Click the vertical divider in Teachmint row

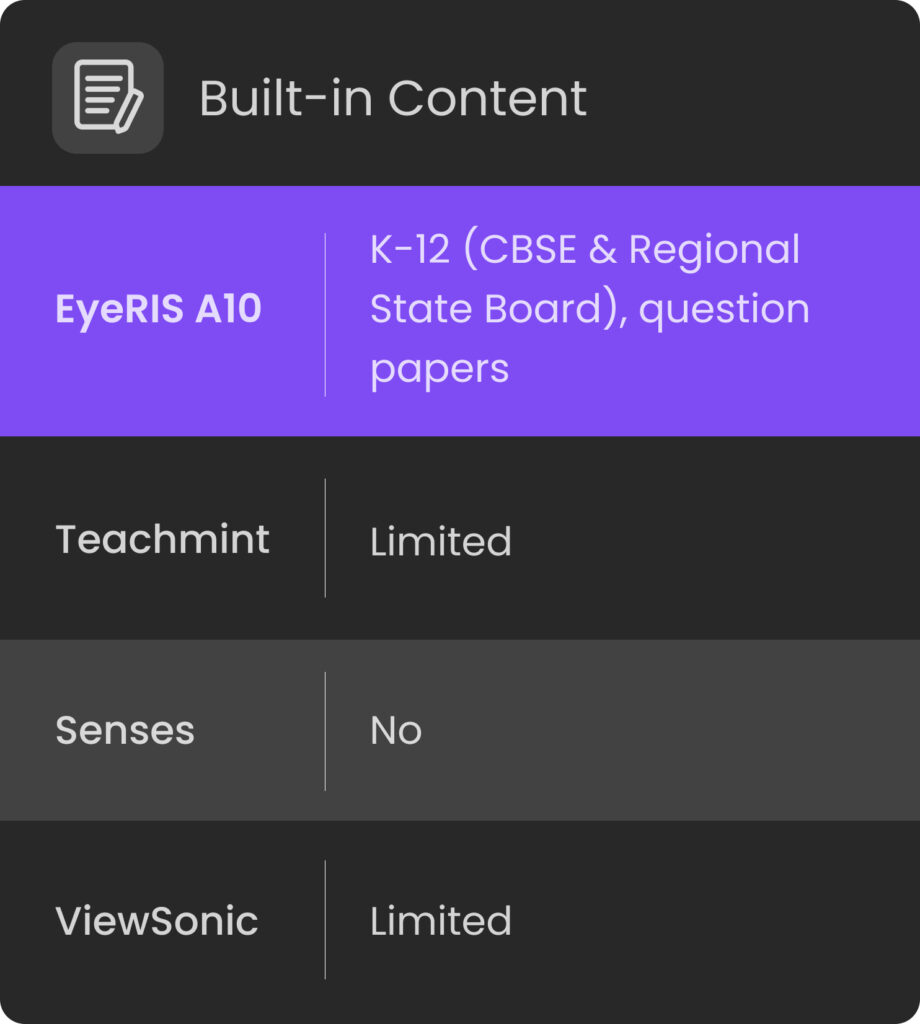click(325, 538)
